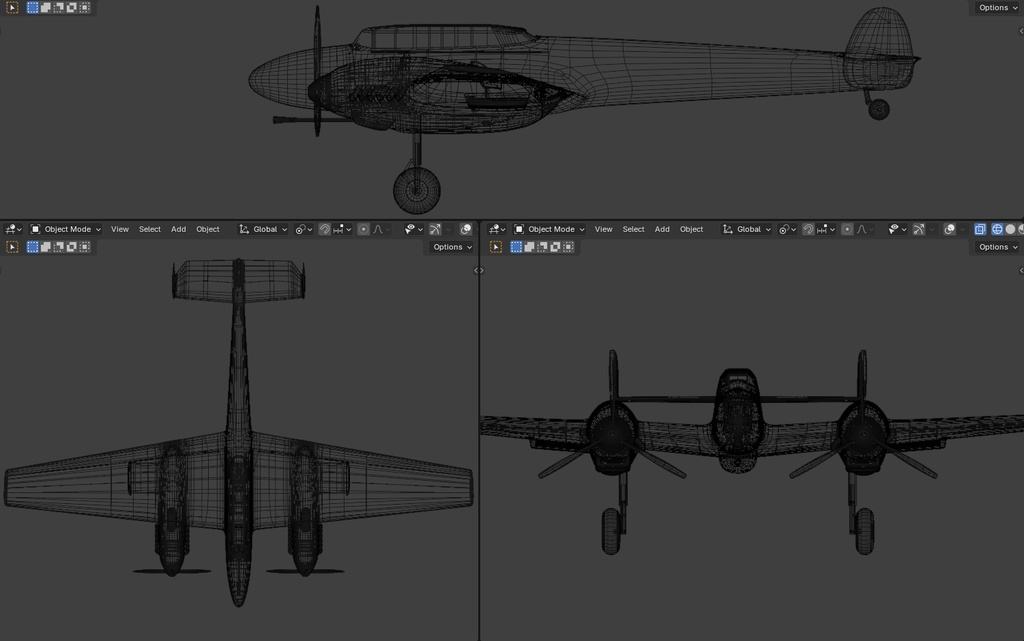Open the editor type menu in the front-view viewport header
This screenshot has height=641, width=1024.
(x=497, y=229)
